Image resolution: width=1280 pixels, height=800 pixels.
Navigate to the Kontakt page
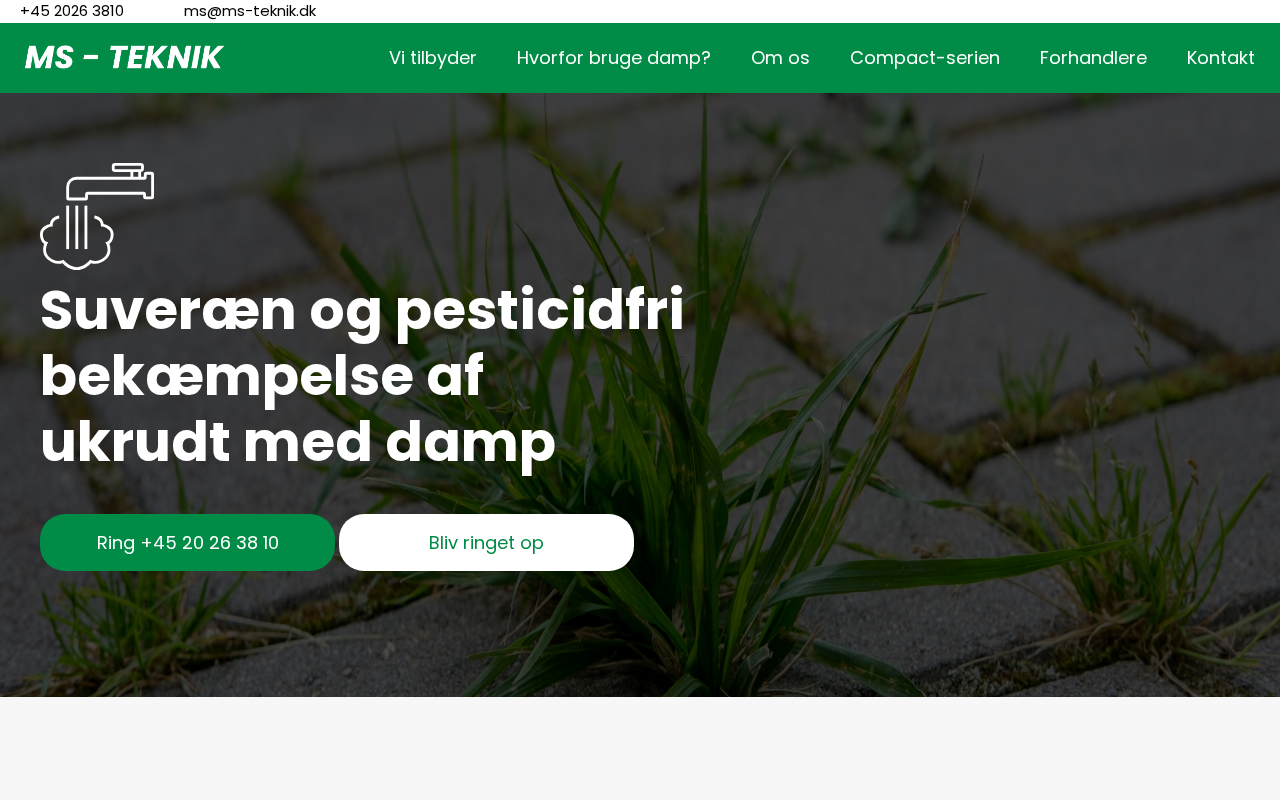click(1221, 58)
